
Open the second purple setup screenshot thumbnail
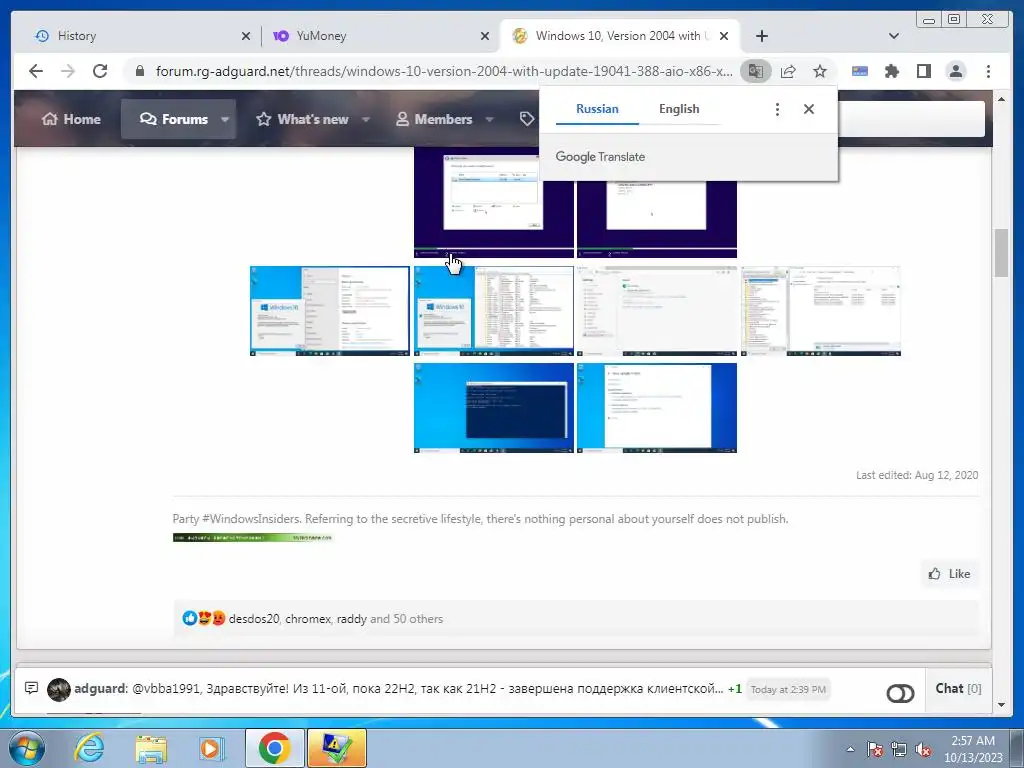[657, 219]
